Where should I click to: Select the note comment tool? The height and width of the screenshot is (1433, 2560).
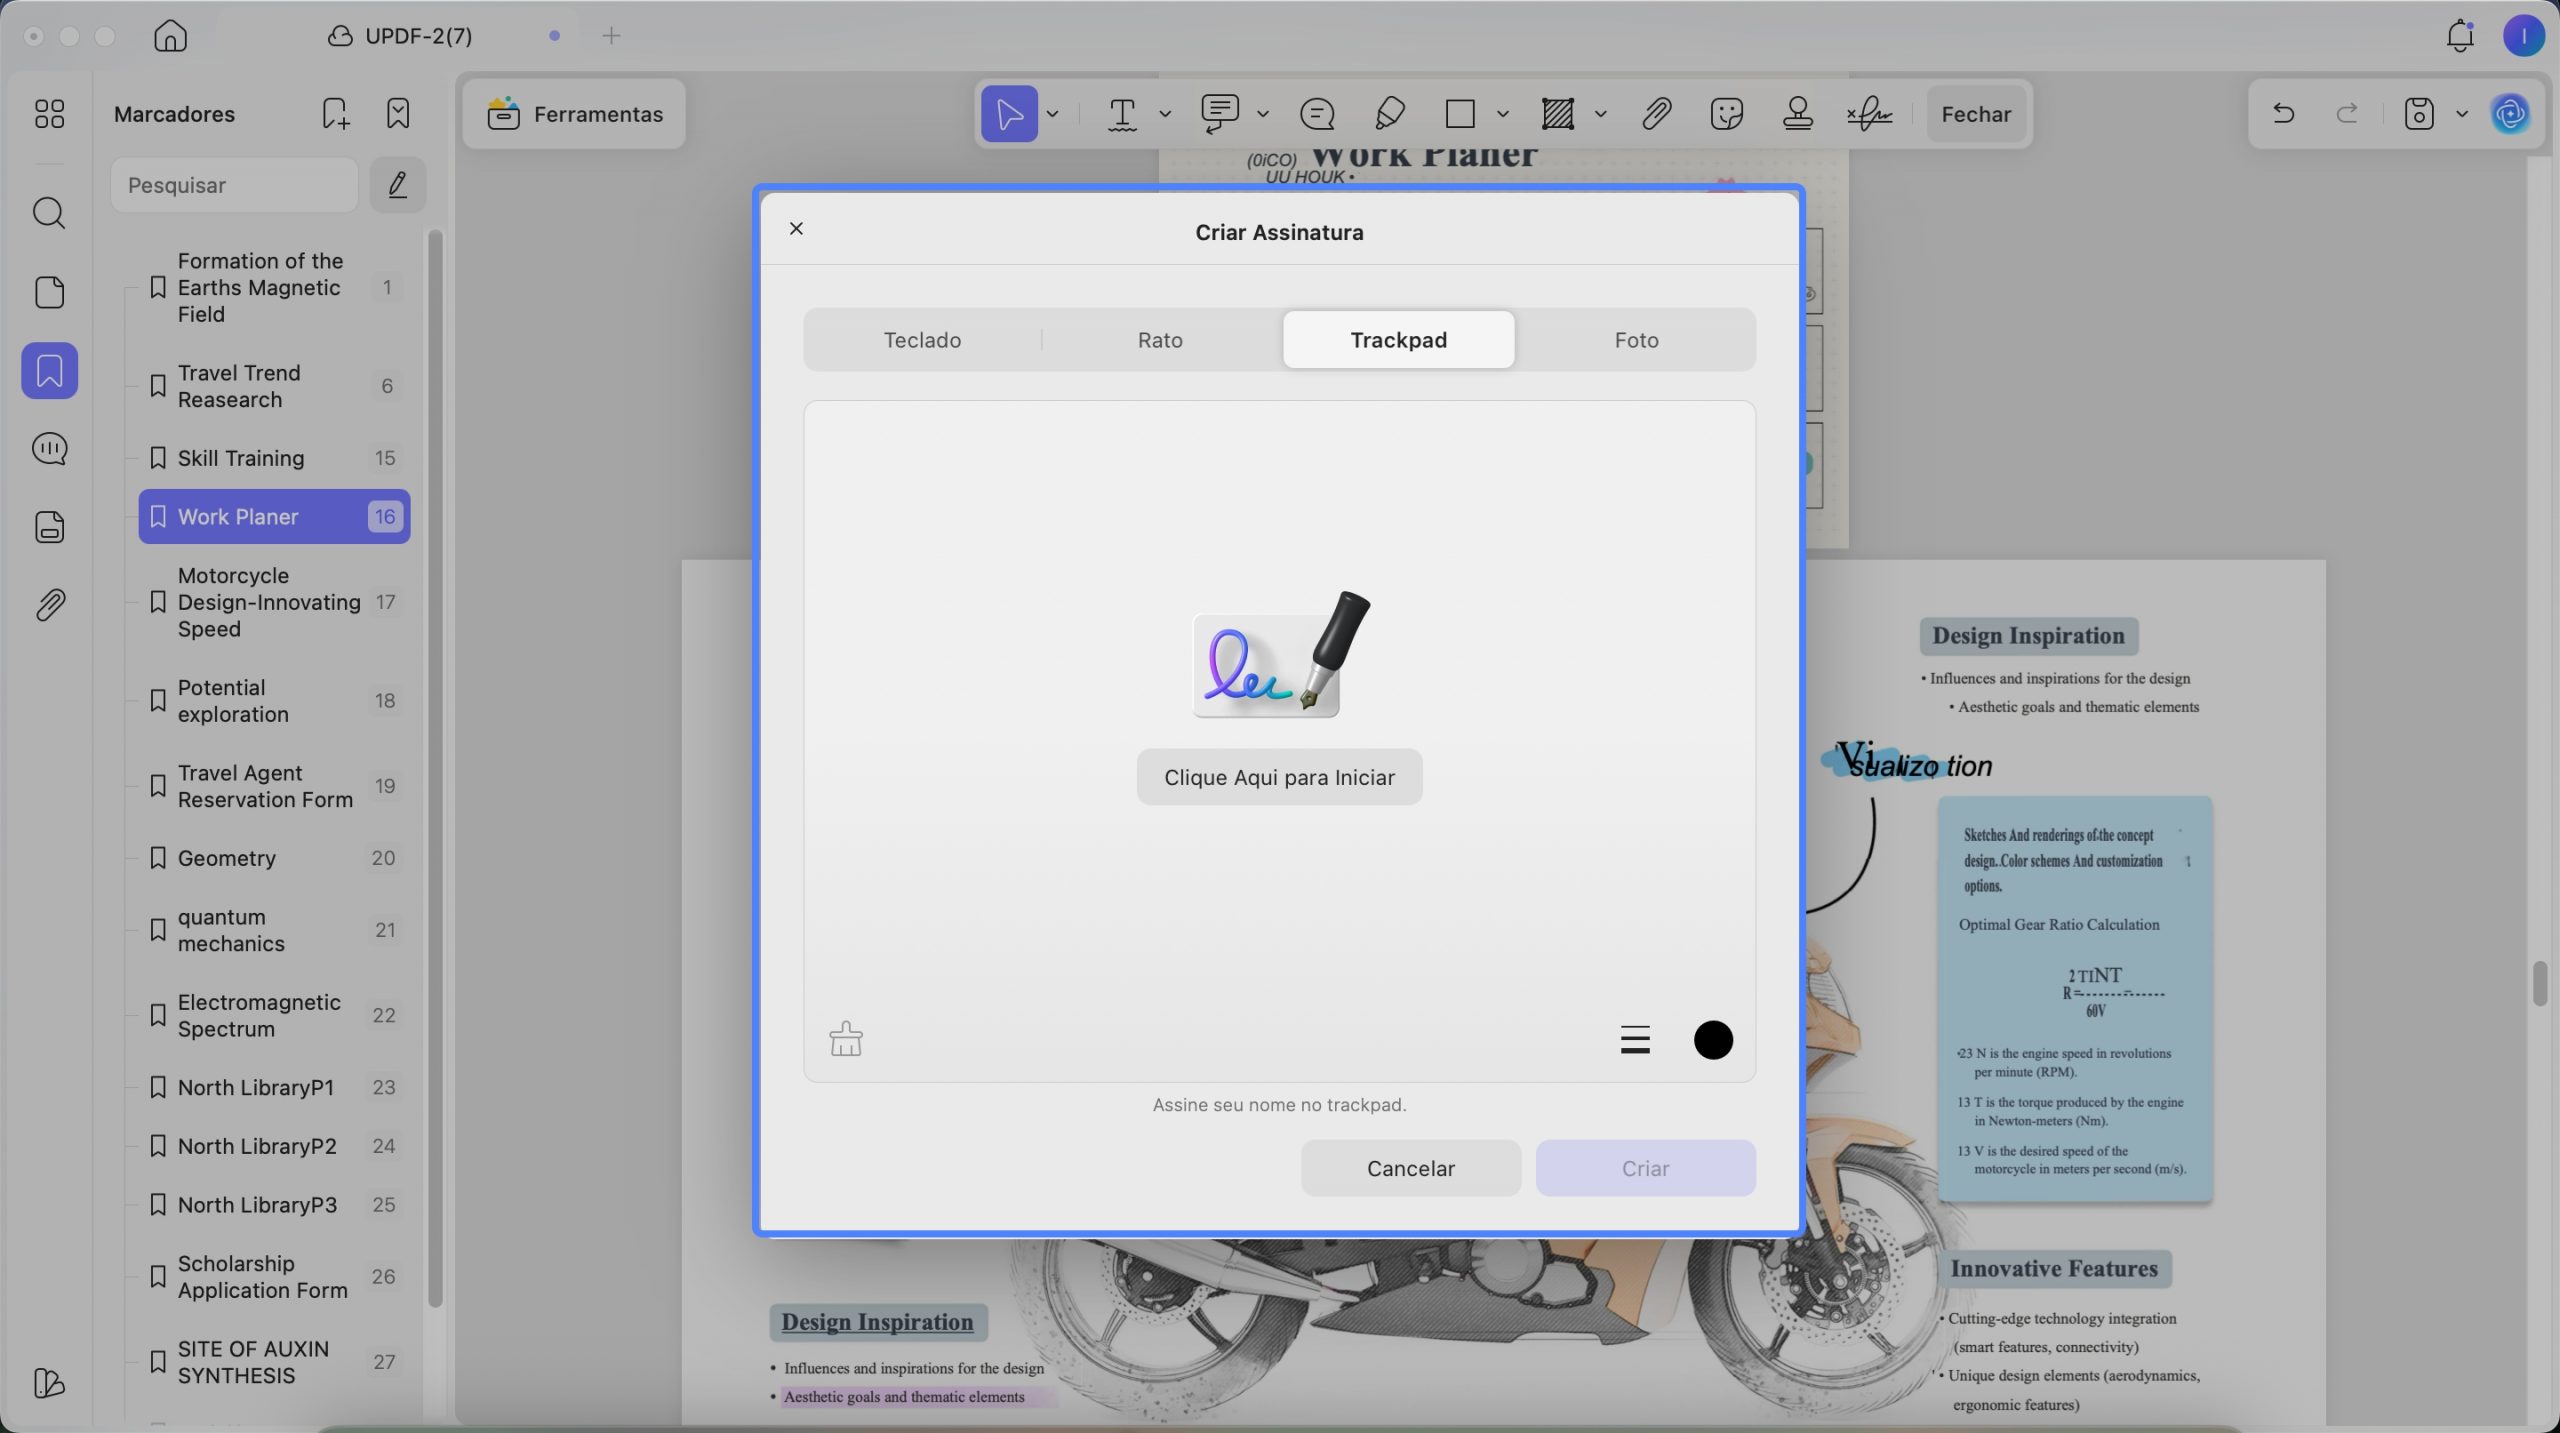click(1220, 114)
